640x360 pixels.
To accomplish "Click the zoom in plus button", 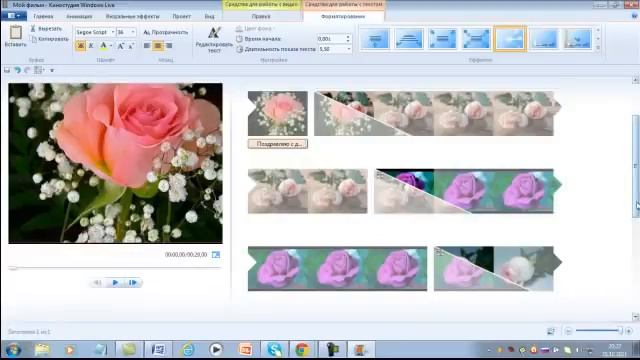I will pyautogui.click(x=629, y=331).
